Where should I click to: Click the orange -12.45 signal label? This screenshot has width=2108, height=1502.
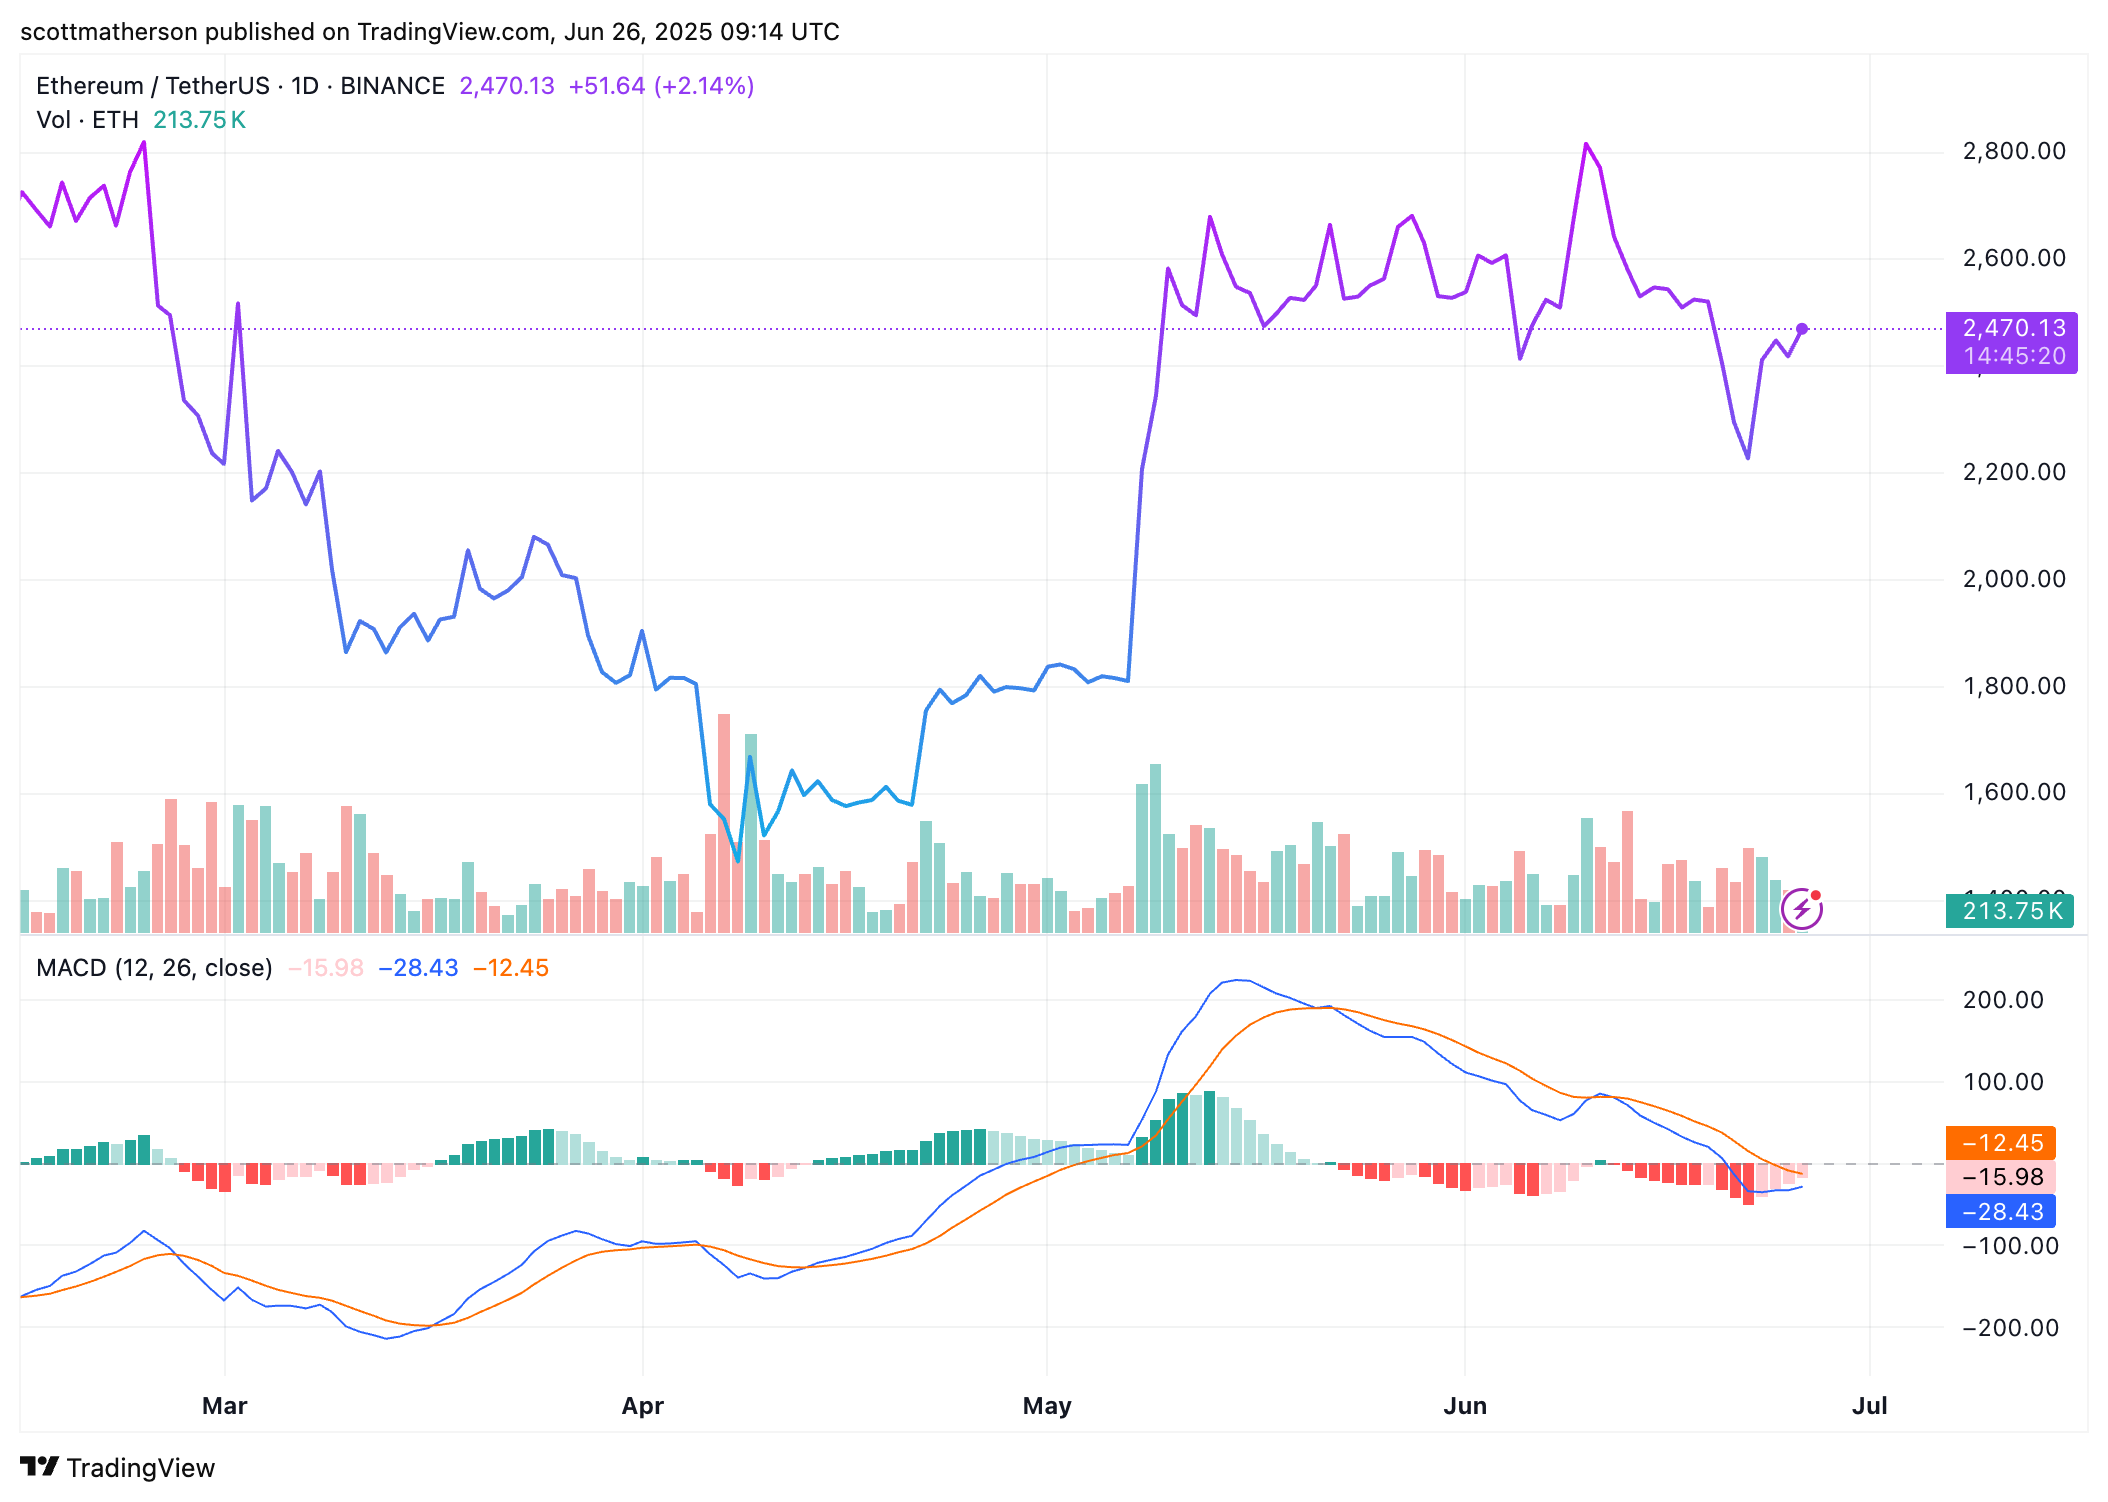click(2000, 1143)
